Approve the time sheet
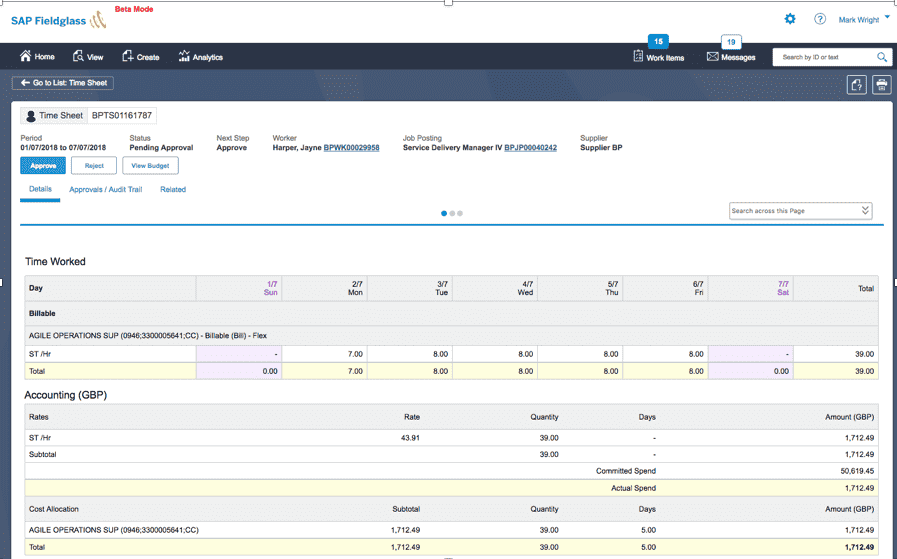 (43, 165)
